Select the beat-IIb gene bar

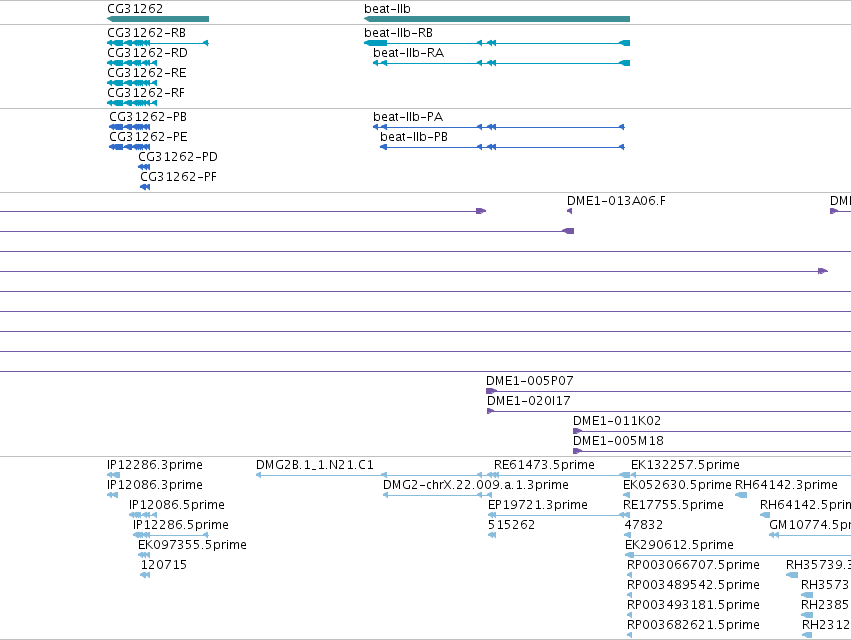497,19
